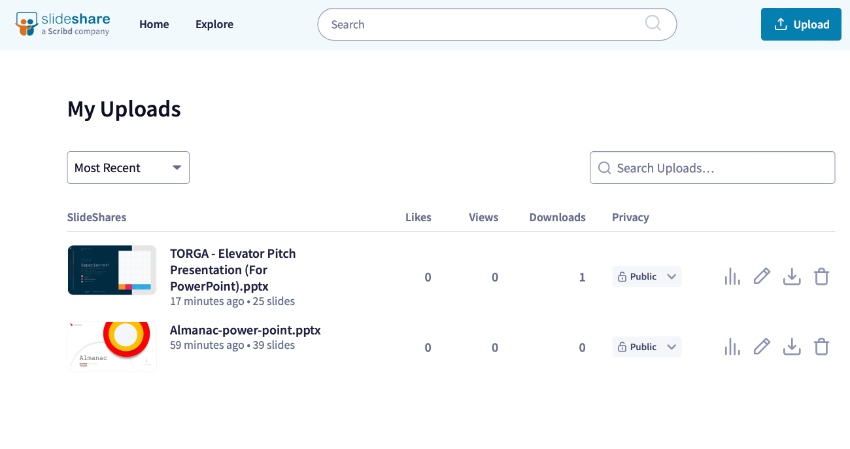Click the Downloads column header

pyautogui.click(x=557, y=217)
